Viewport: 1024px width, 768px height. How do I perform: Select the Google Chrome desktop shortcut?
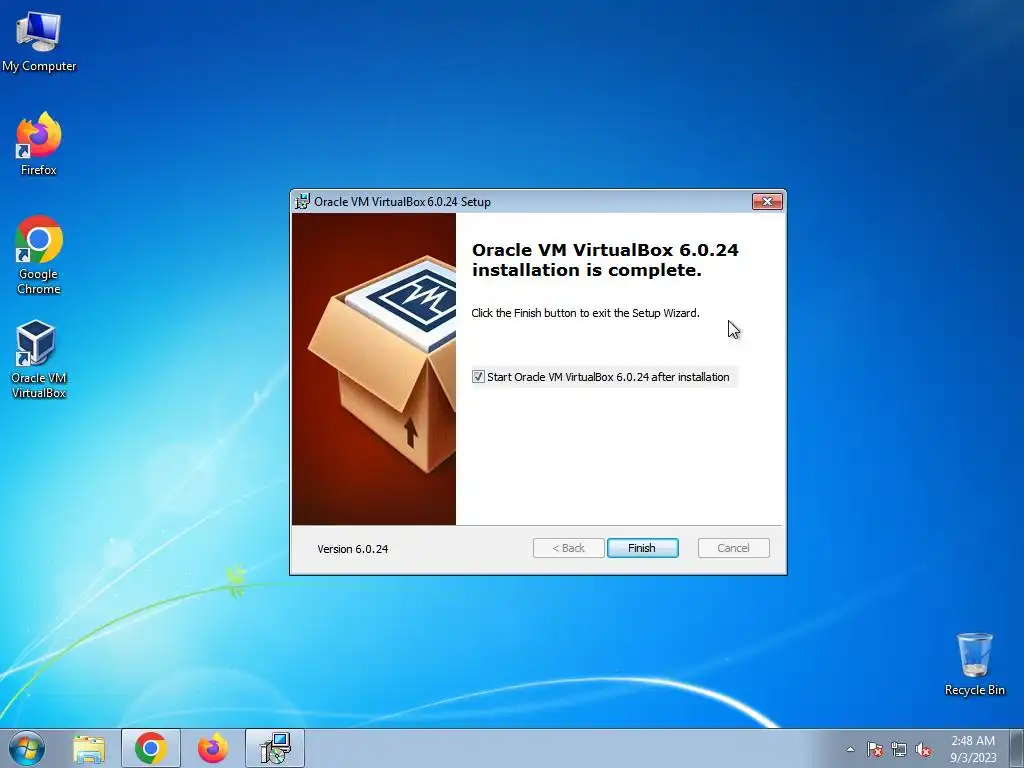[39, 255]
